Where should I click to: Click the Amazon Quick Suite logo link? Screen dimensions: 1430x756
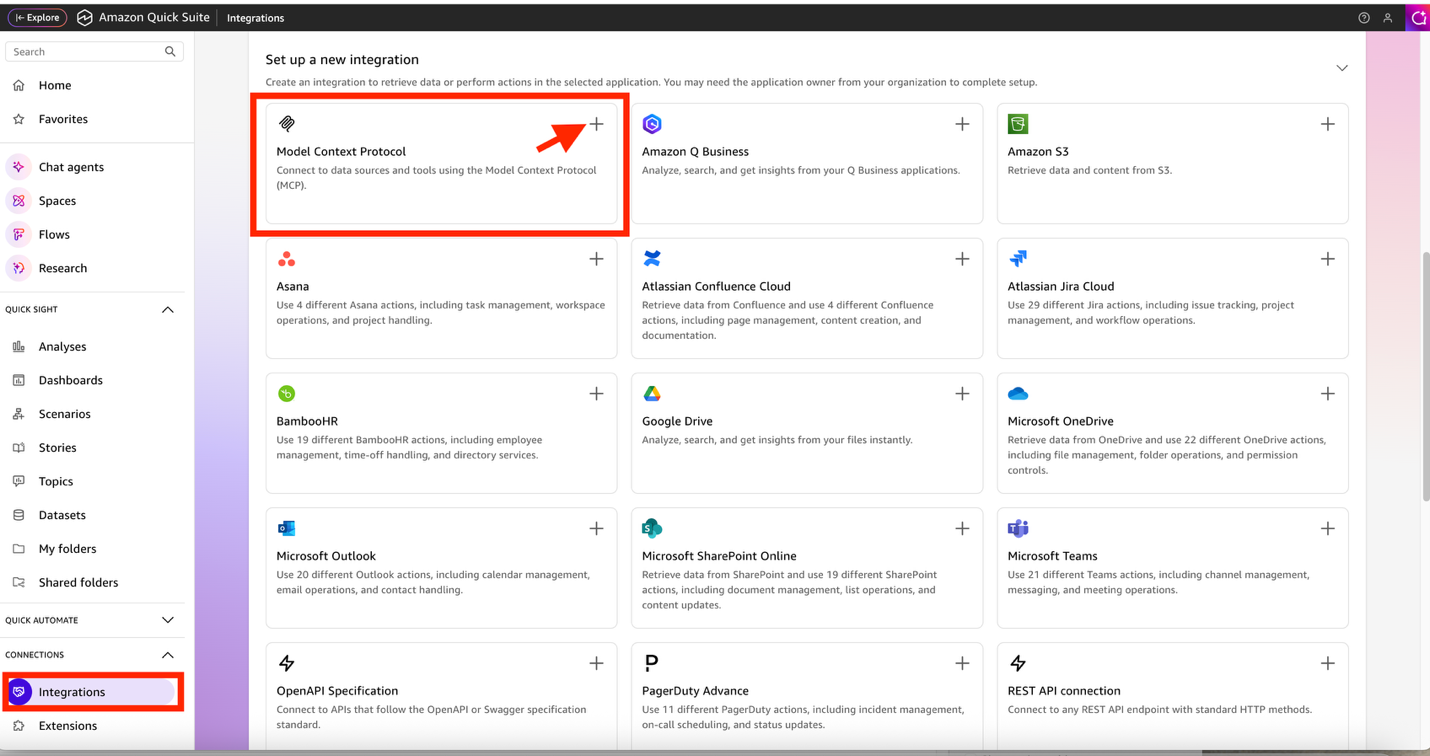pos(143,18)
